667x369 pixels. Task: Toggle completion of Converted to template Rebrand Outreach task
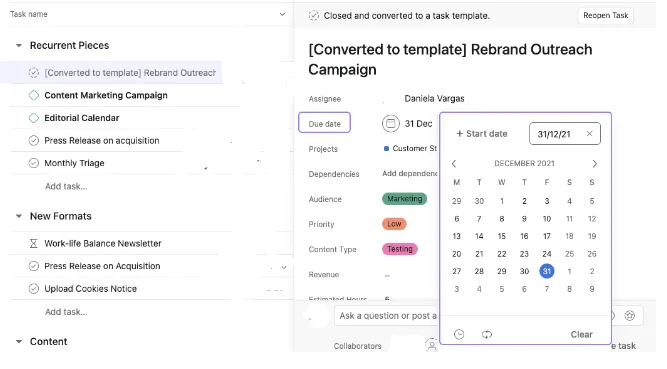pos(34,73)
